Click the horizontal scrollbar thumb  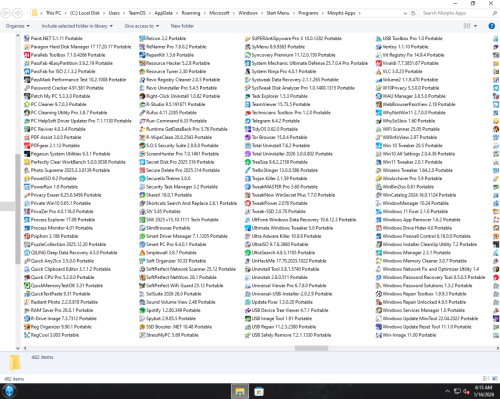[x=311, y=348]
